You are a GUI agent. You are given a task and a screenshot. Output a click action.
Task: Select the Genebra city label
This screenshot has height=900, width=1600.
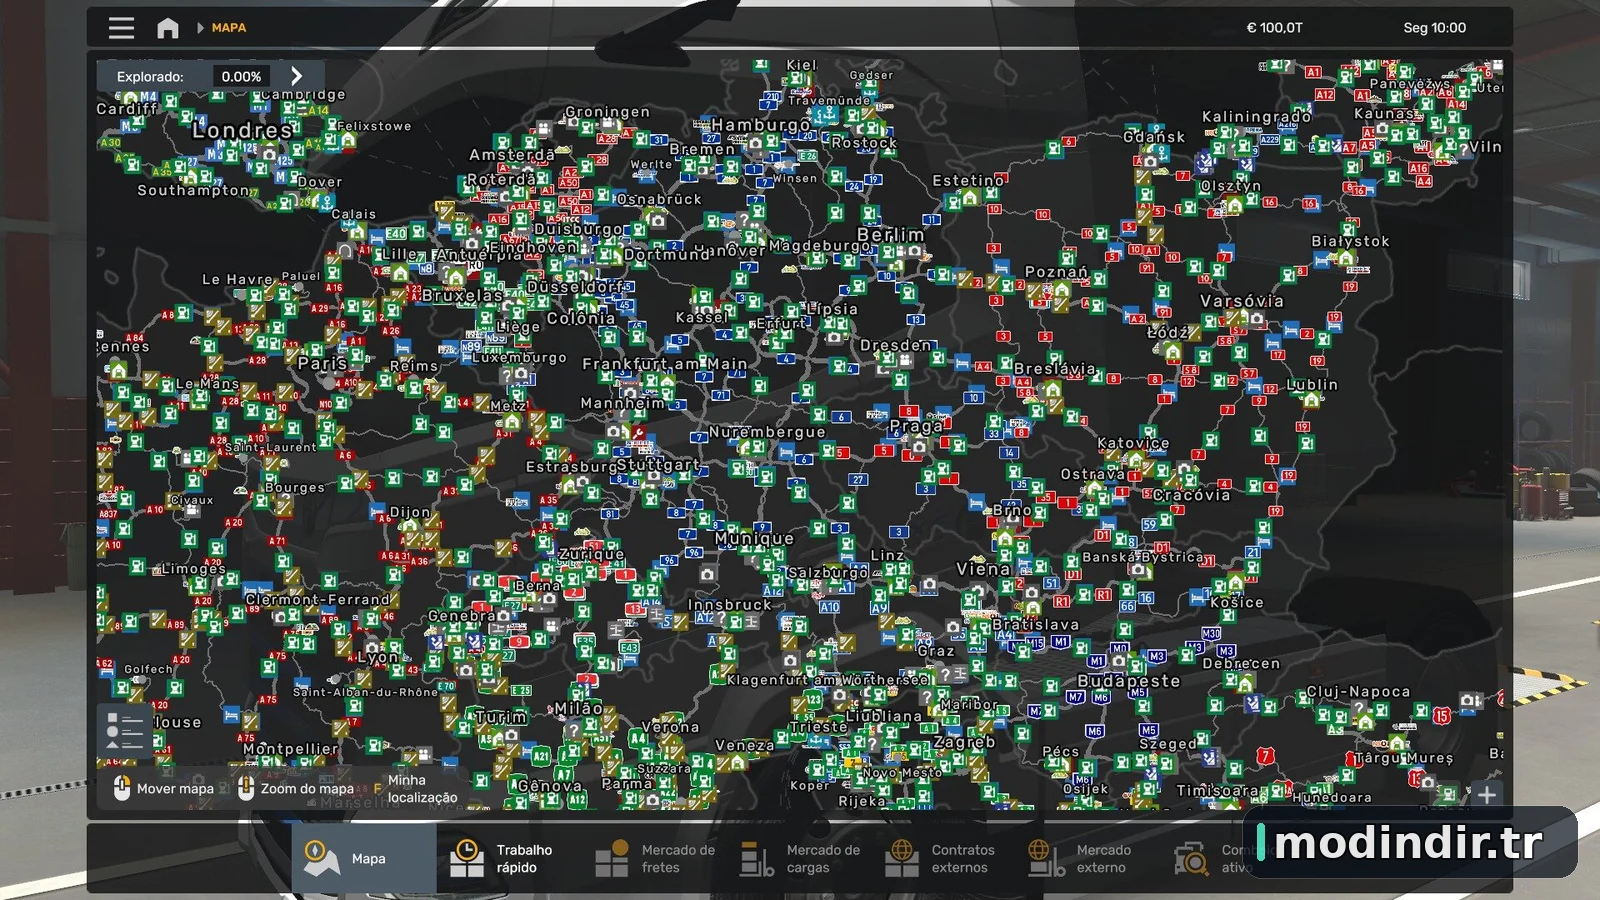pos(462,616)
